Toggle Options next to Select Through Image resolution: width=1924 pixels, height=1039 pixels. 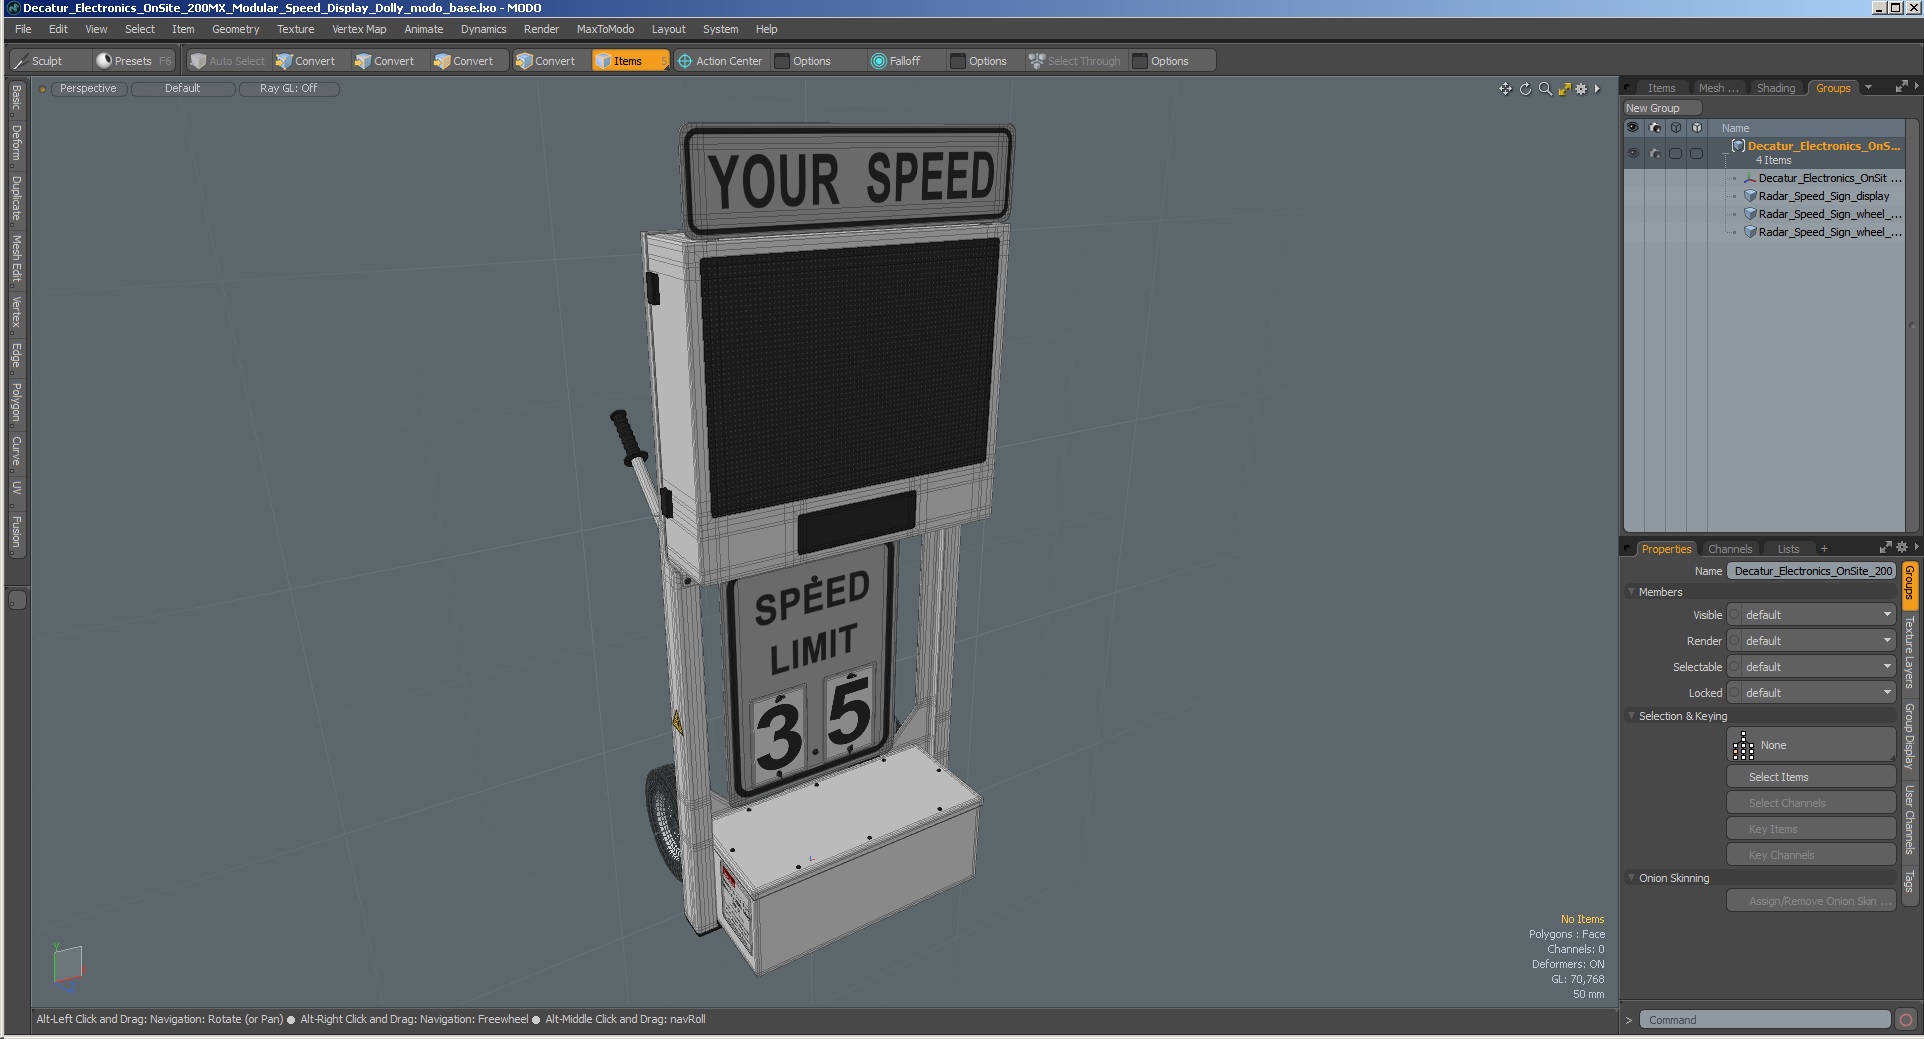coord(1170,61)
